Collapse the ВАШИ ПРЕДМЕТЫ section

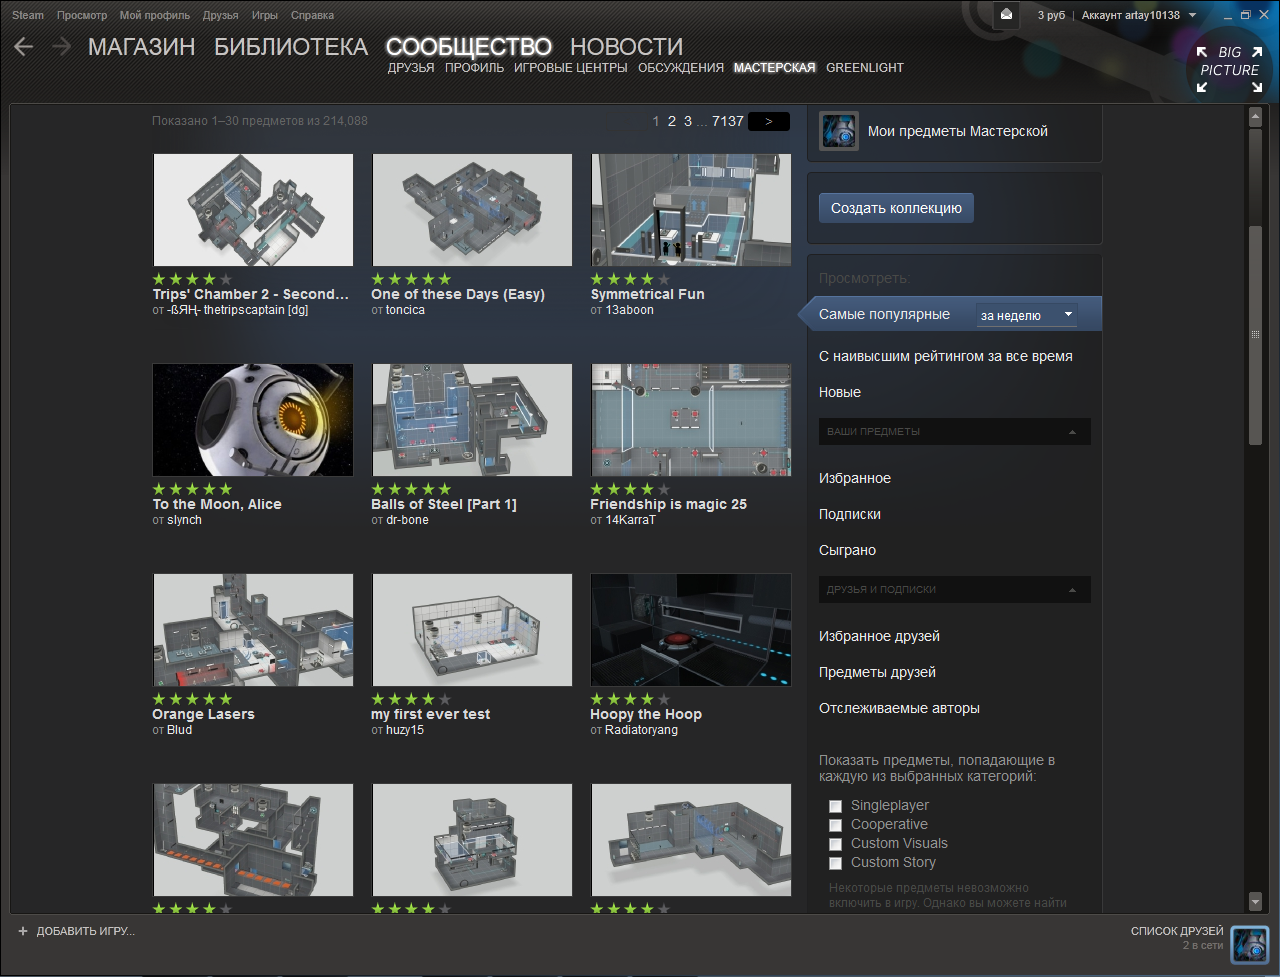tap(955, 432)
